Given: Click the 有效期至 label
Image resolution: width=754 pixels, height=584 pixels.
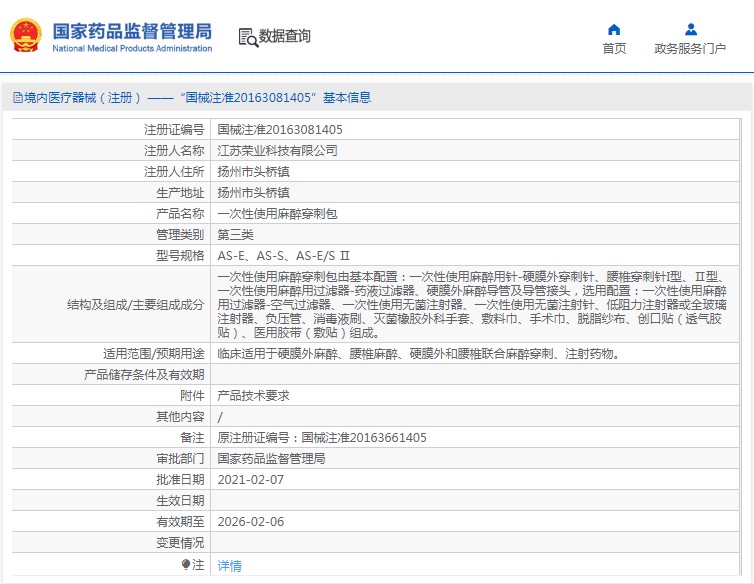Looking at the screenshot, I should pos(180,522).
